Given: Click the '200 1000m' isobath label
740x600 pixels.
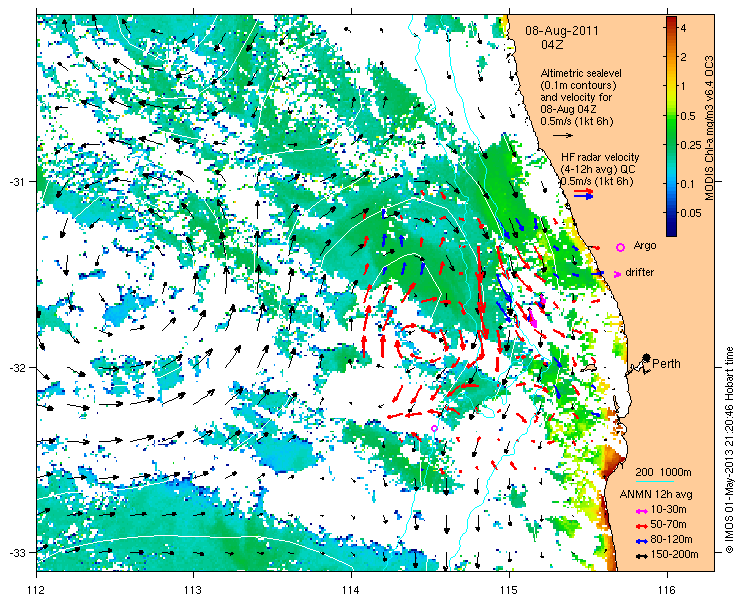Looking at the screenshot, I should click(663, 473).
